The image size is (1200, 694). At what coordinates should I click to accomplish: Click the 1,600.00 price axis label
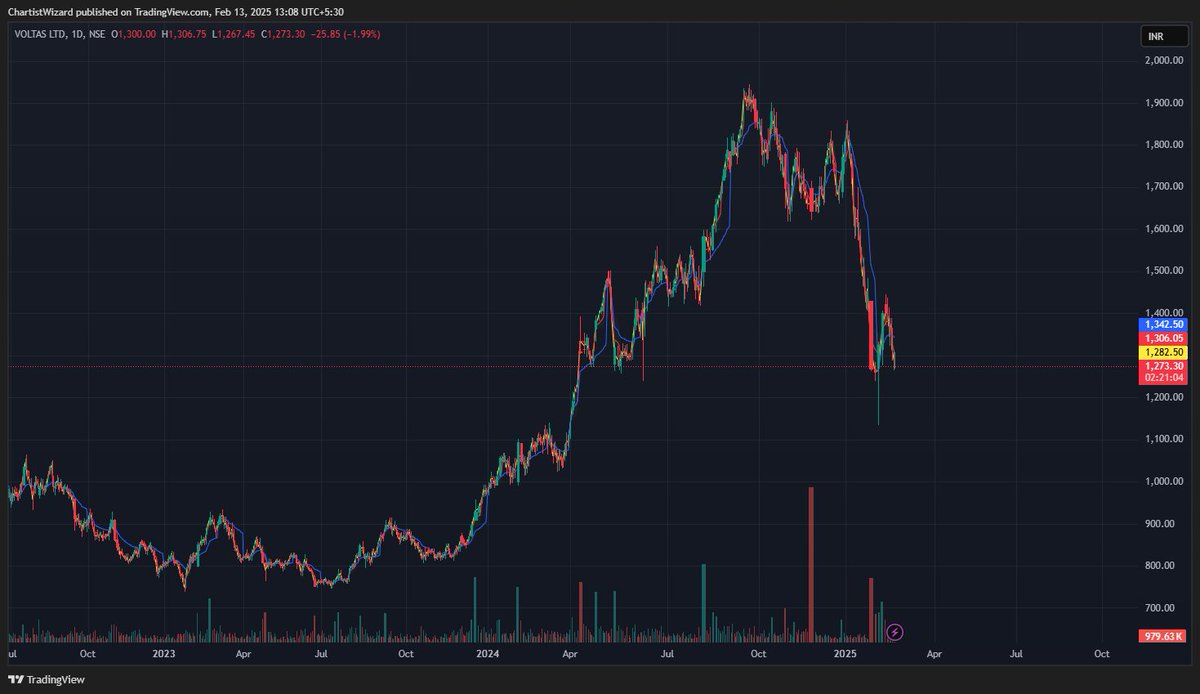(1164, 229)
